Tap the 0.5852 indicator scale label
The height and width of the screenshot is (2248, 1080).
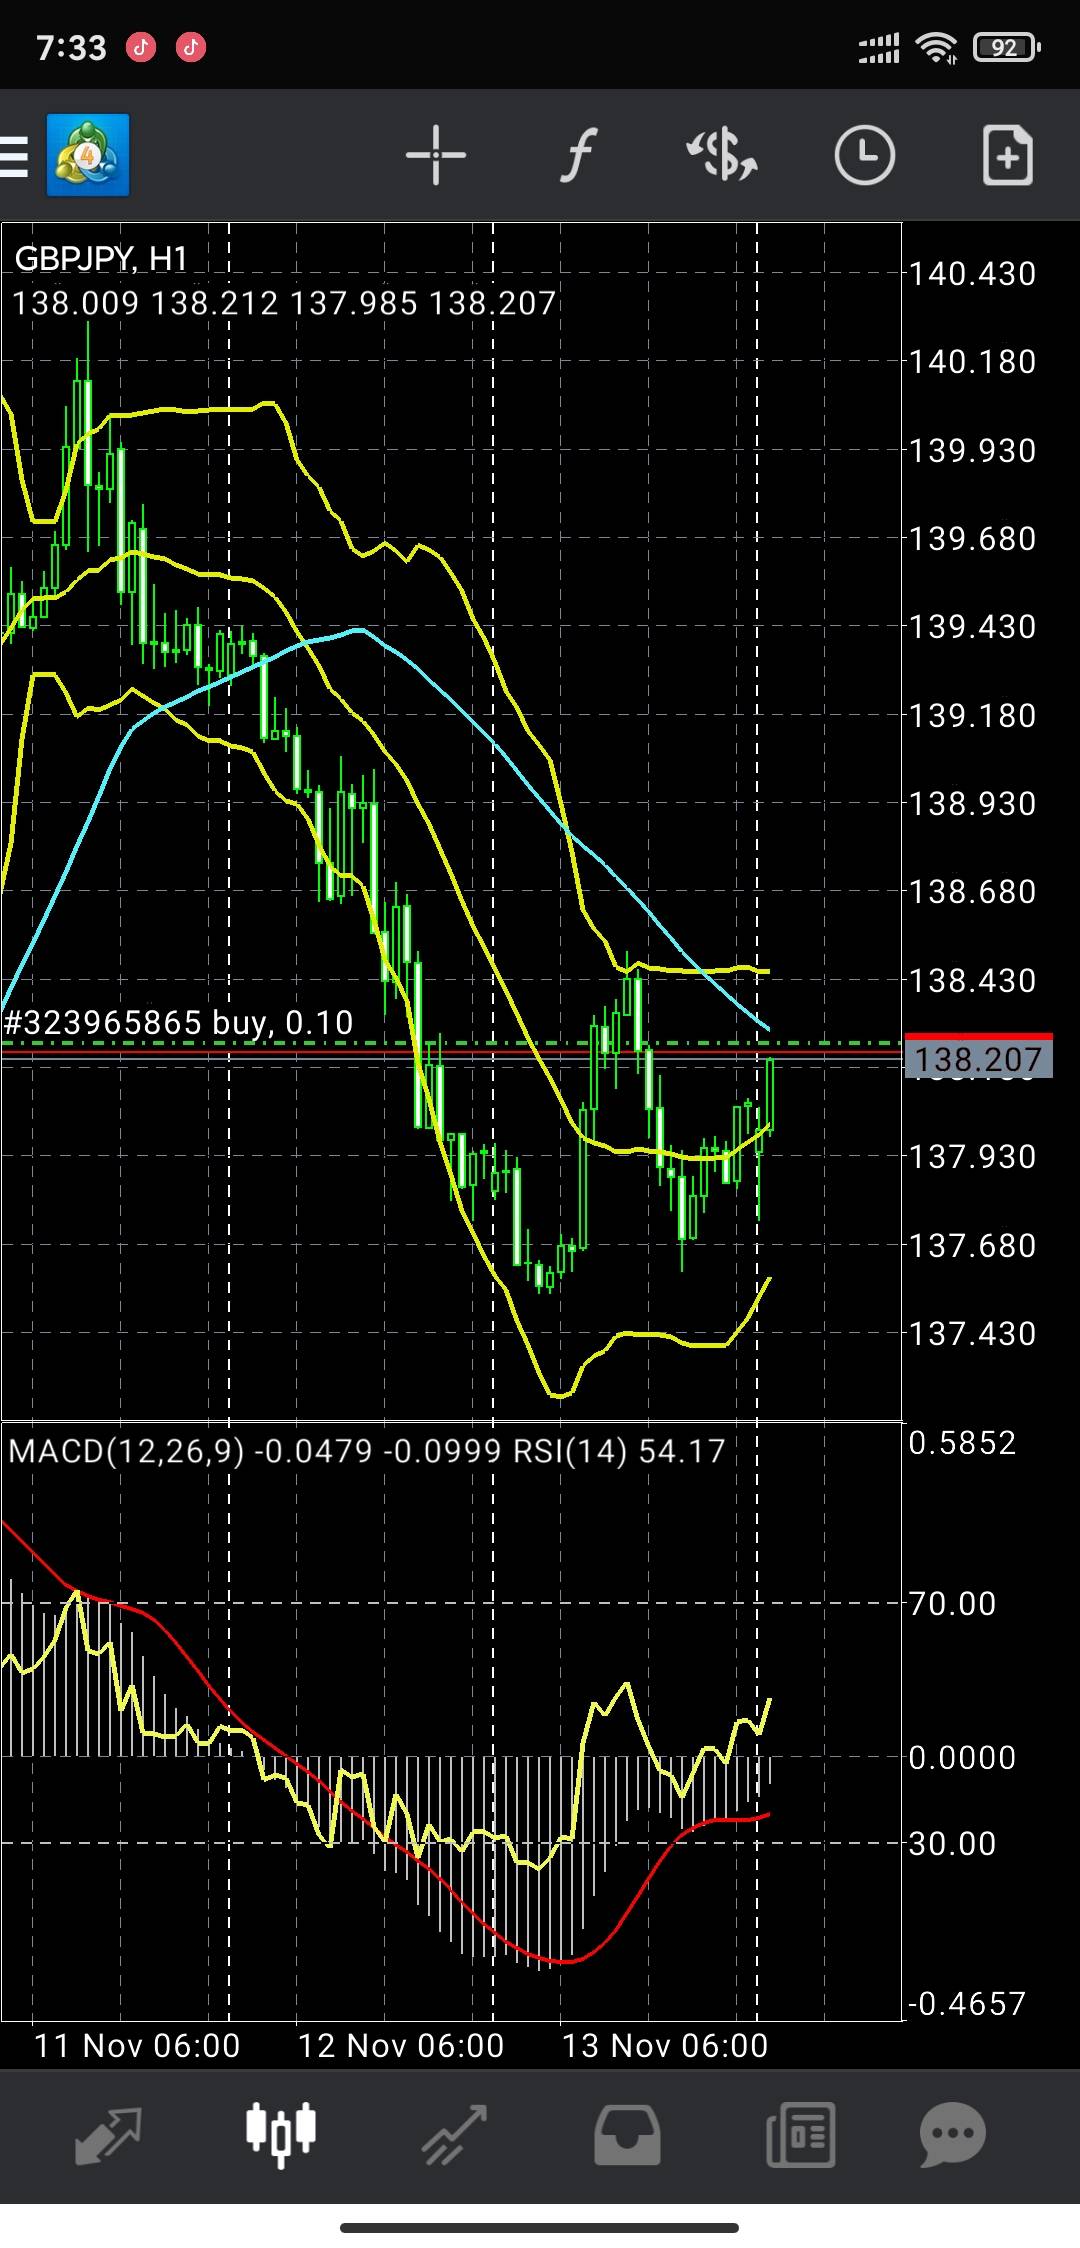click(962, 1443)
